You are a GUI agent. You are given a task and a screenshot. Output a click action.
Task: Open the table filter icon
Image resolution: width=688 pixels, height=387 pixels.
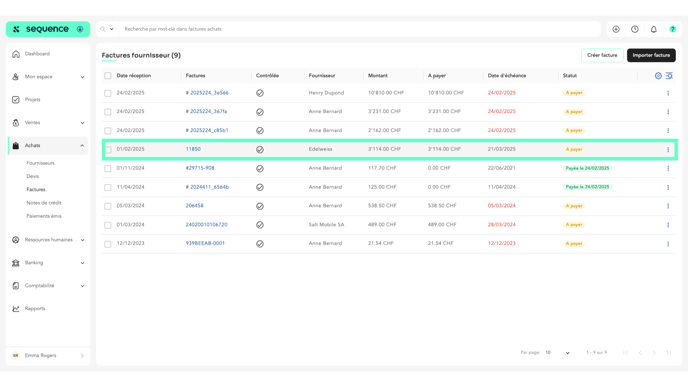click(669, 76)
